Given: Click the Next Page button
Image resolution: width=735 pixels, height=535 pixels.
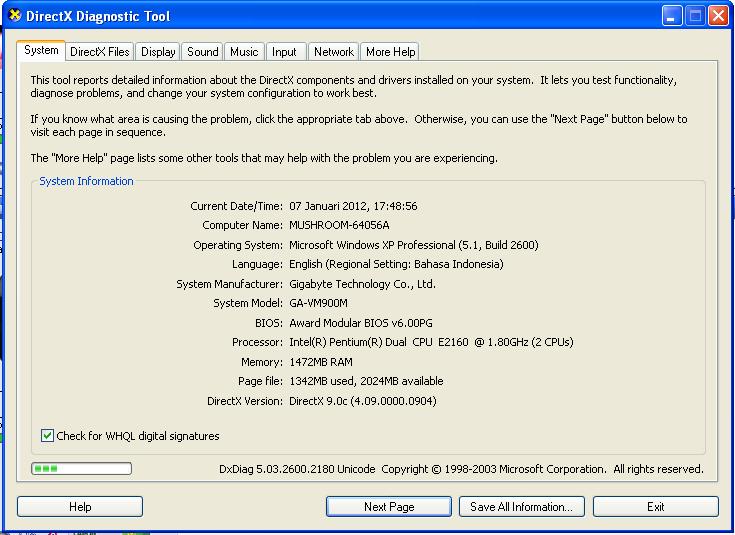Looking at the screenshot, I should coord(389,507).
